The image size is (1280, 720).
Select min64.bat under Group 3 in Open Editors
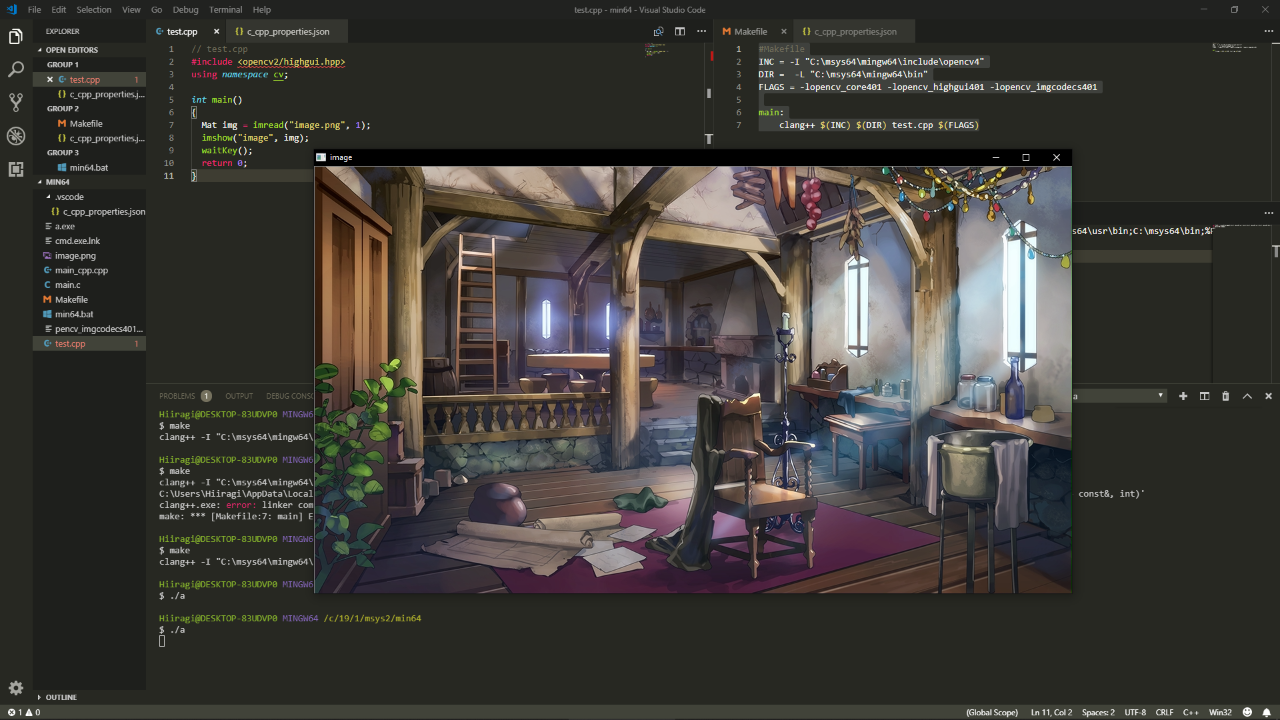click(x=89, y=168)
